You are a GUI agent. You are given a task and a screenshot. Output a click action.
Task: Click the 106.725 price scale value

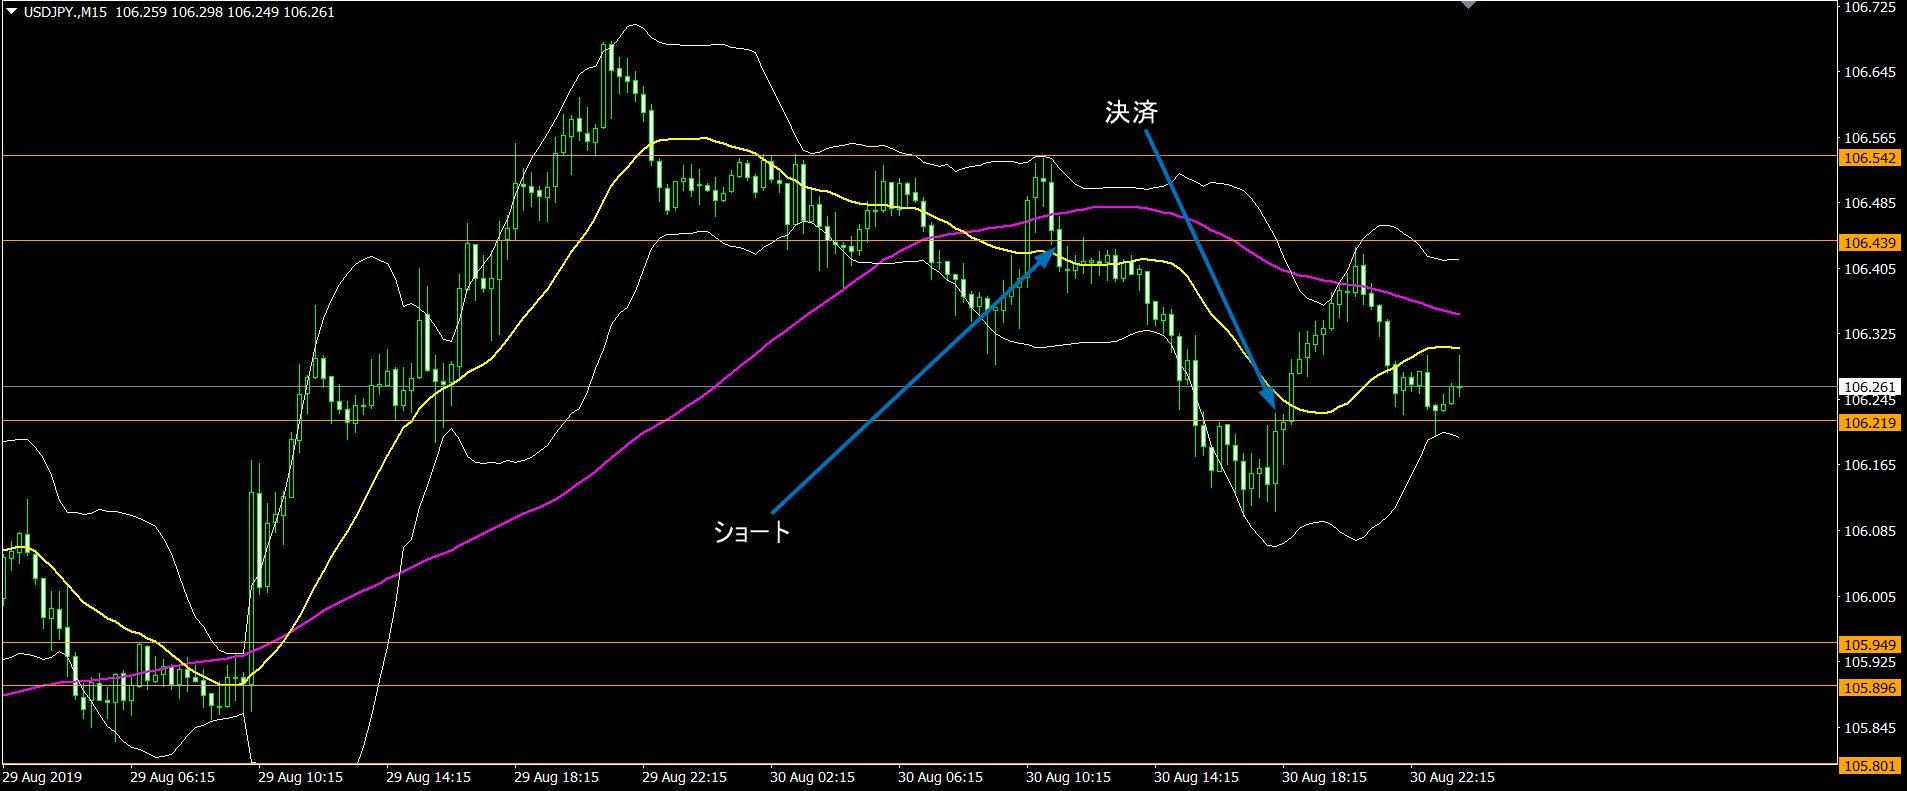point(1870,7)
